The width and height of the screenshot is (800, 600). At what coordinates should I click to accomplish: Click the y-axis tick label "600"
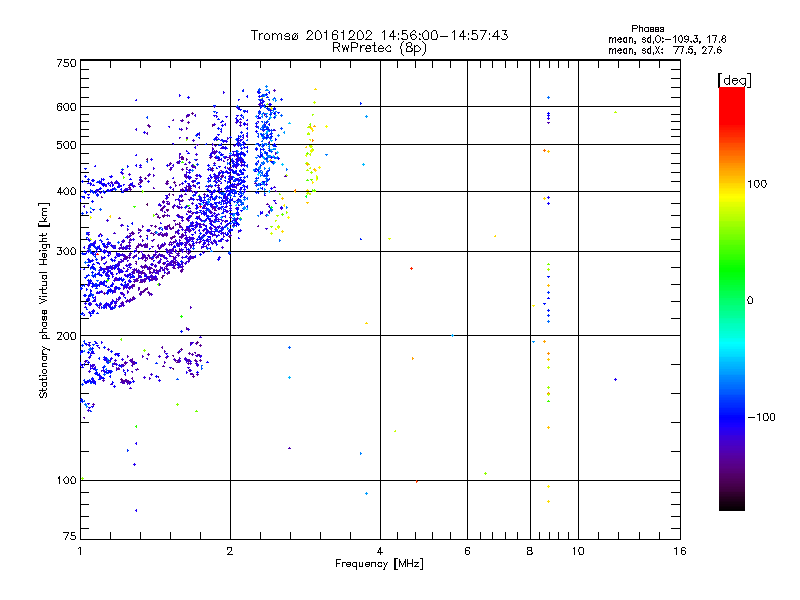(66, 107)
